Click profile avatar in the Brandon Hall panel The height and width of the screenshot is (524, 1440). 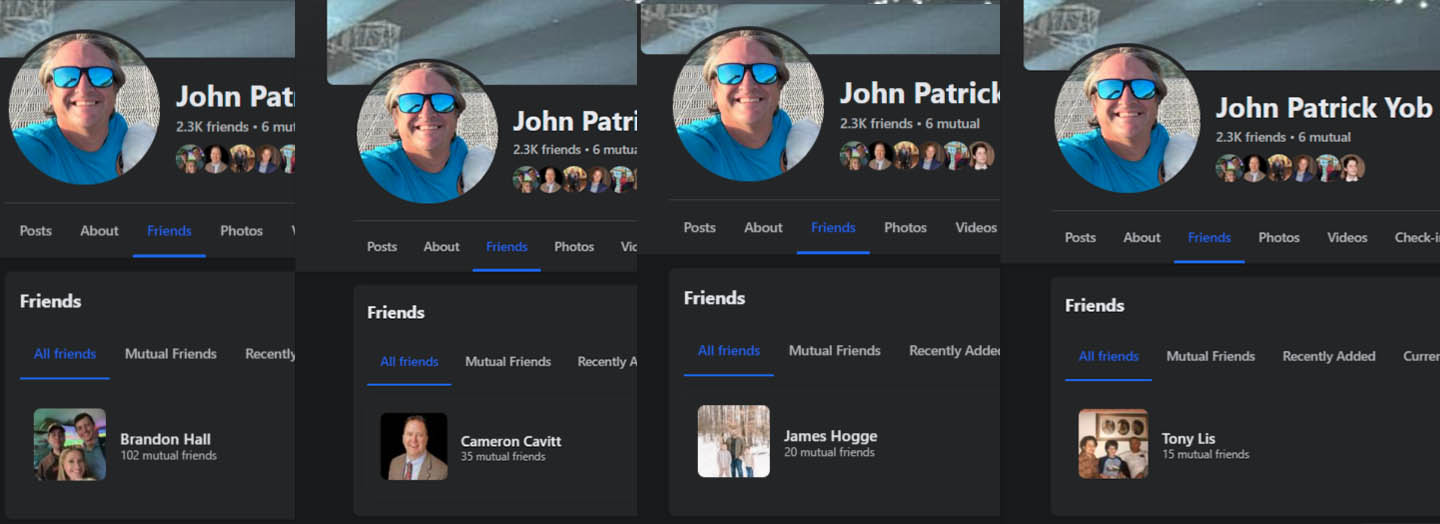[x=84, y=108]
